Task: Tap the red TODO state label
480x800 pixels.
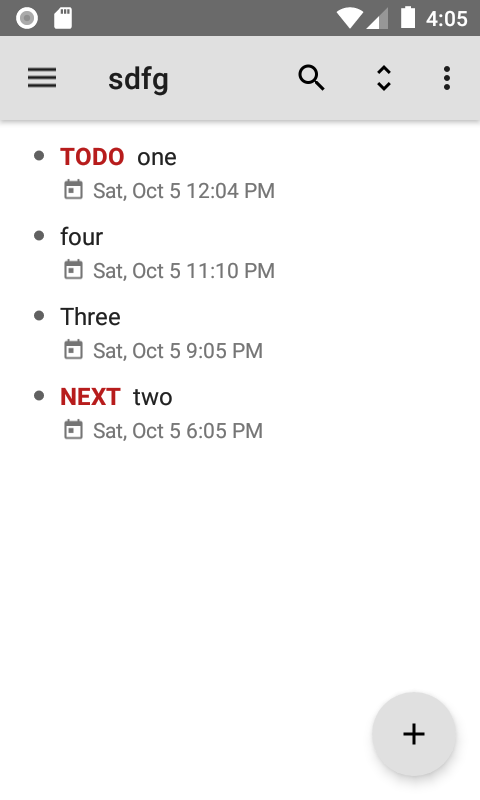Action: click(92, 157)
